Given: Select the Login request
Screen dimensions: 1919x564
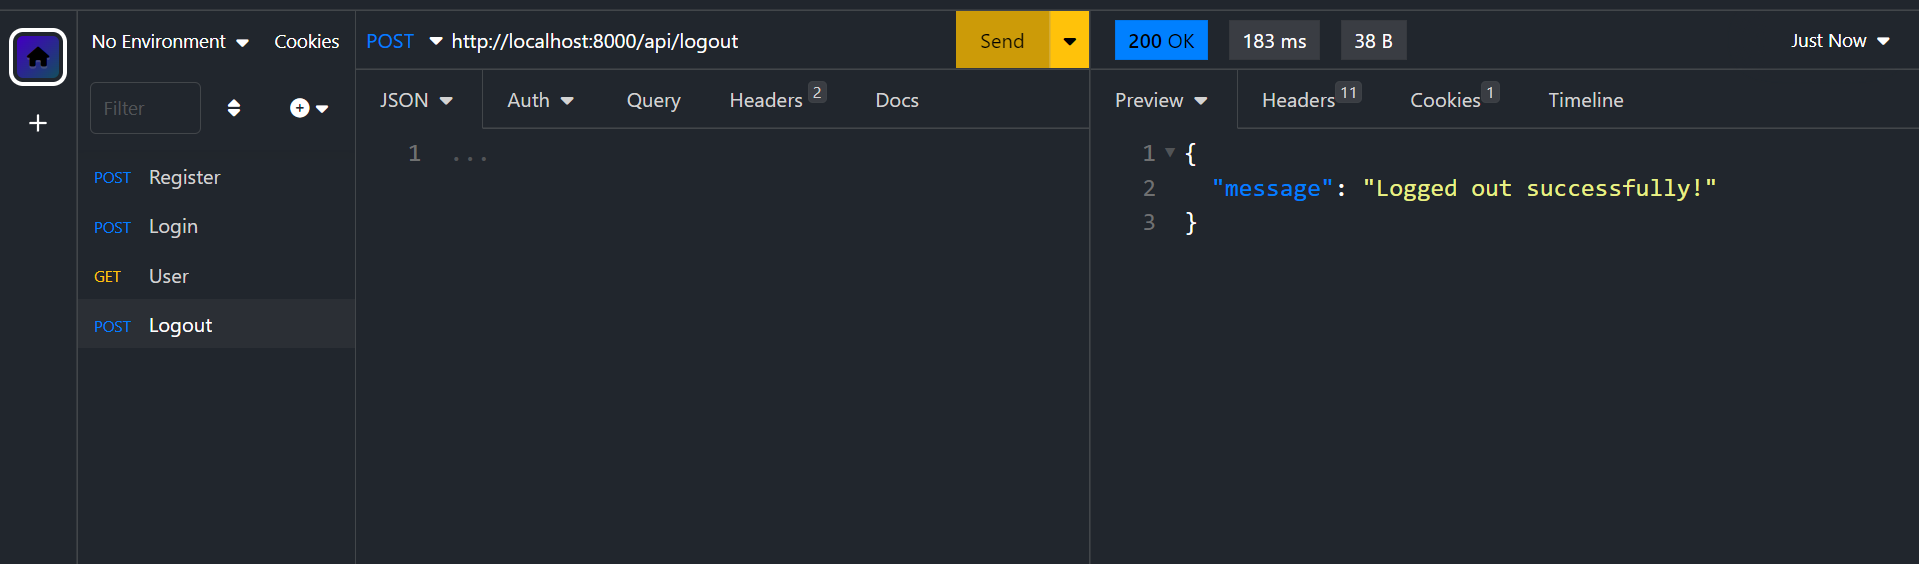Looking at the screenshot, I should tap(173, 227).
